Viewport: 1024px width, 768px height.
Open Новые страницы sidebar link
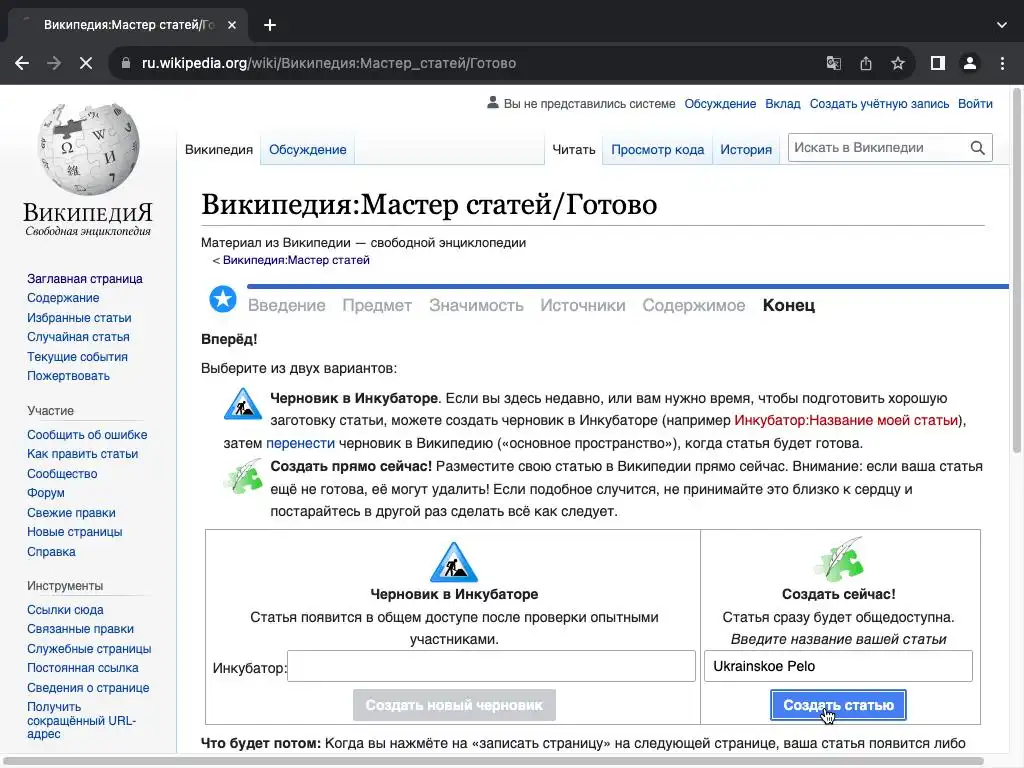[74, 532]
